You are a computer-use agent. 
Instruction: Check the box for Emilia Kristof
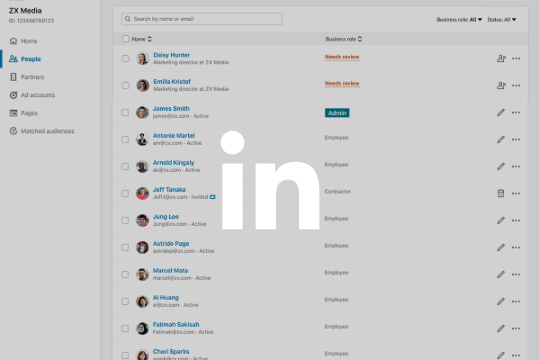pos(126,85)
